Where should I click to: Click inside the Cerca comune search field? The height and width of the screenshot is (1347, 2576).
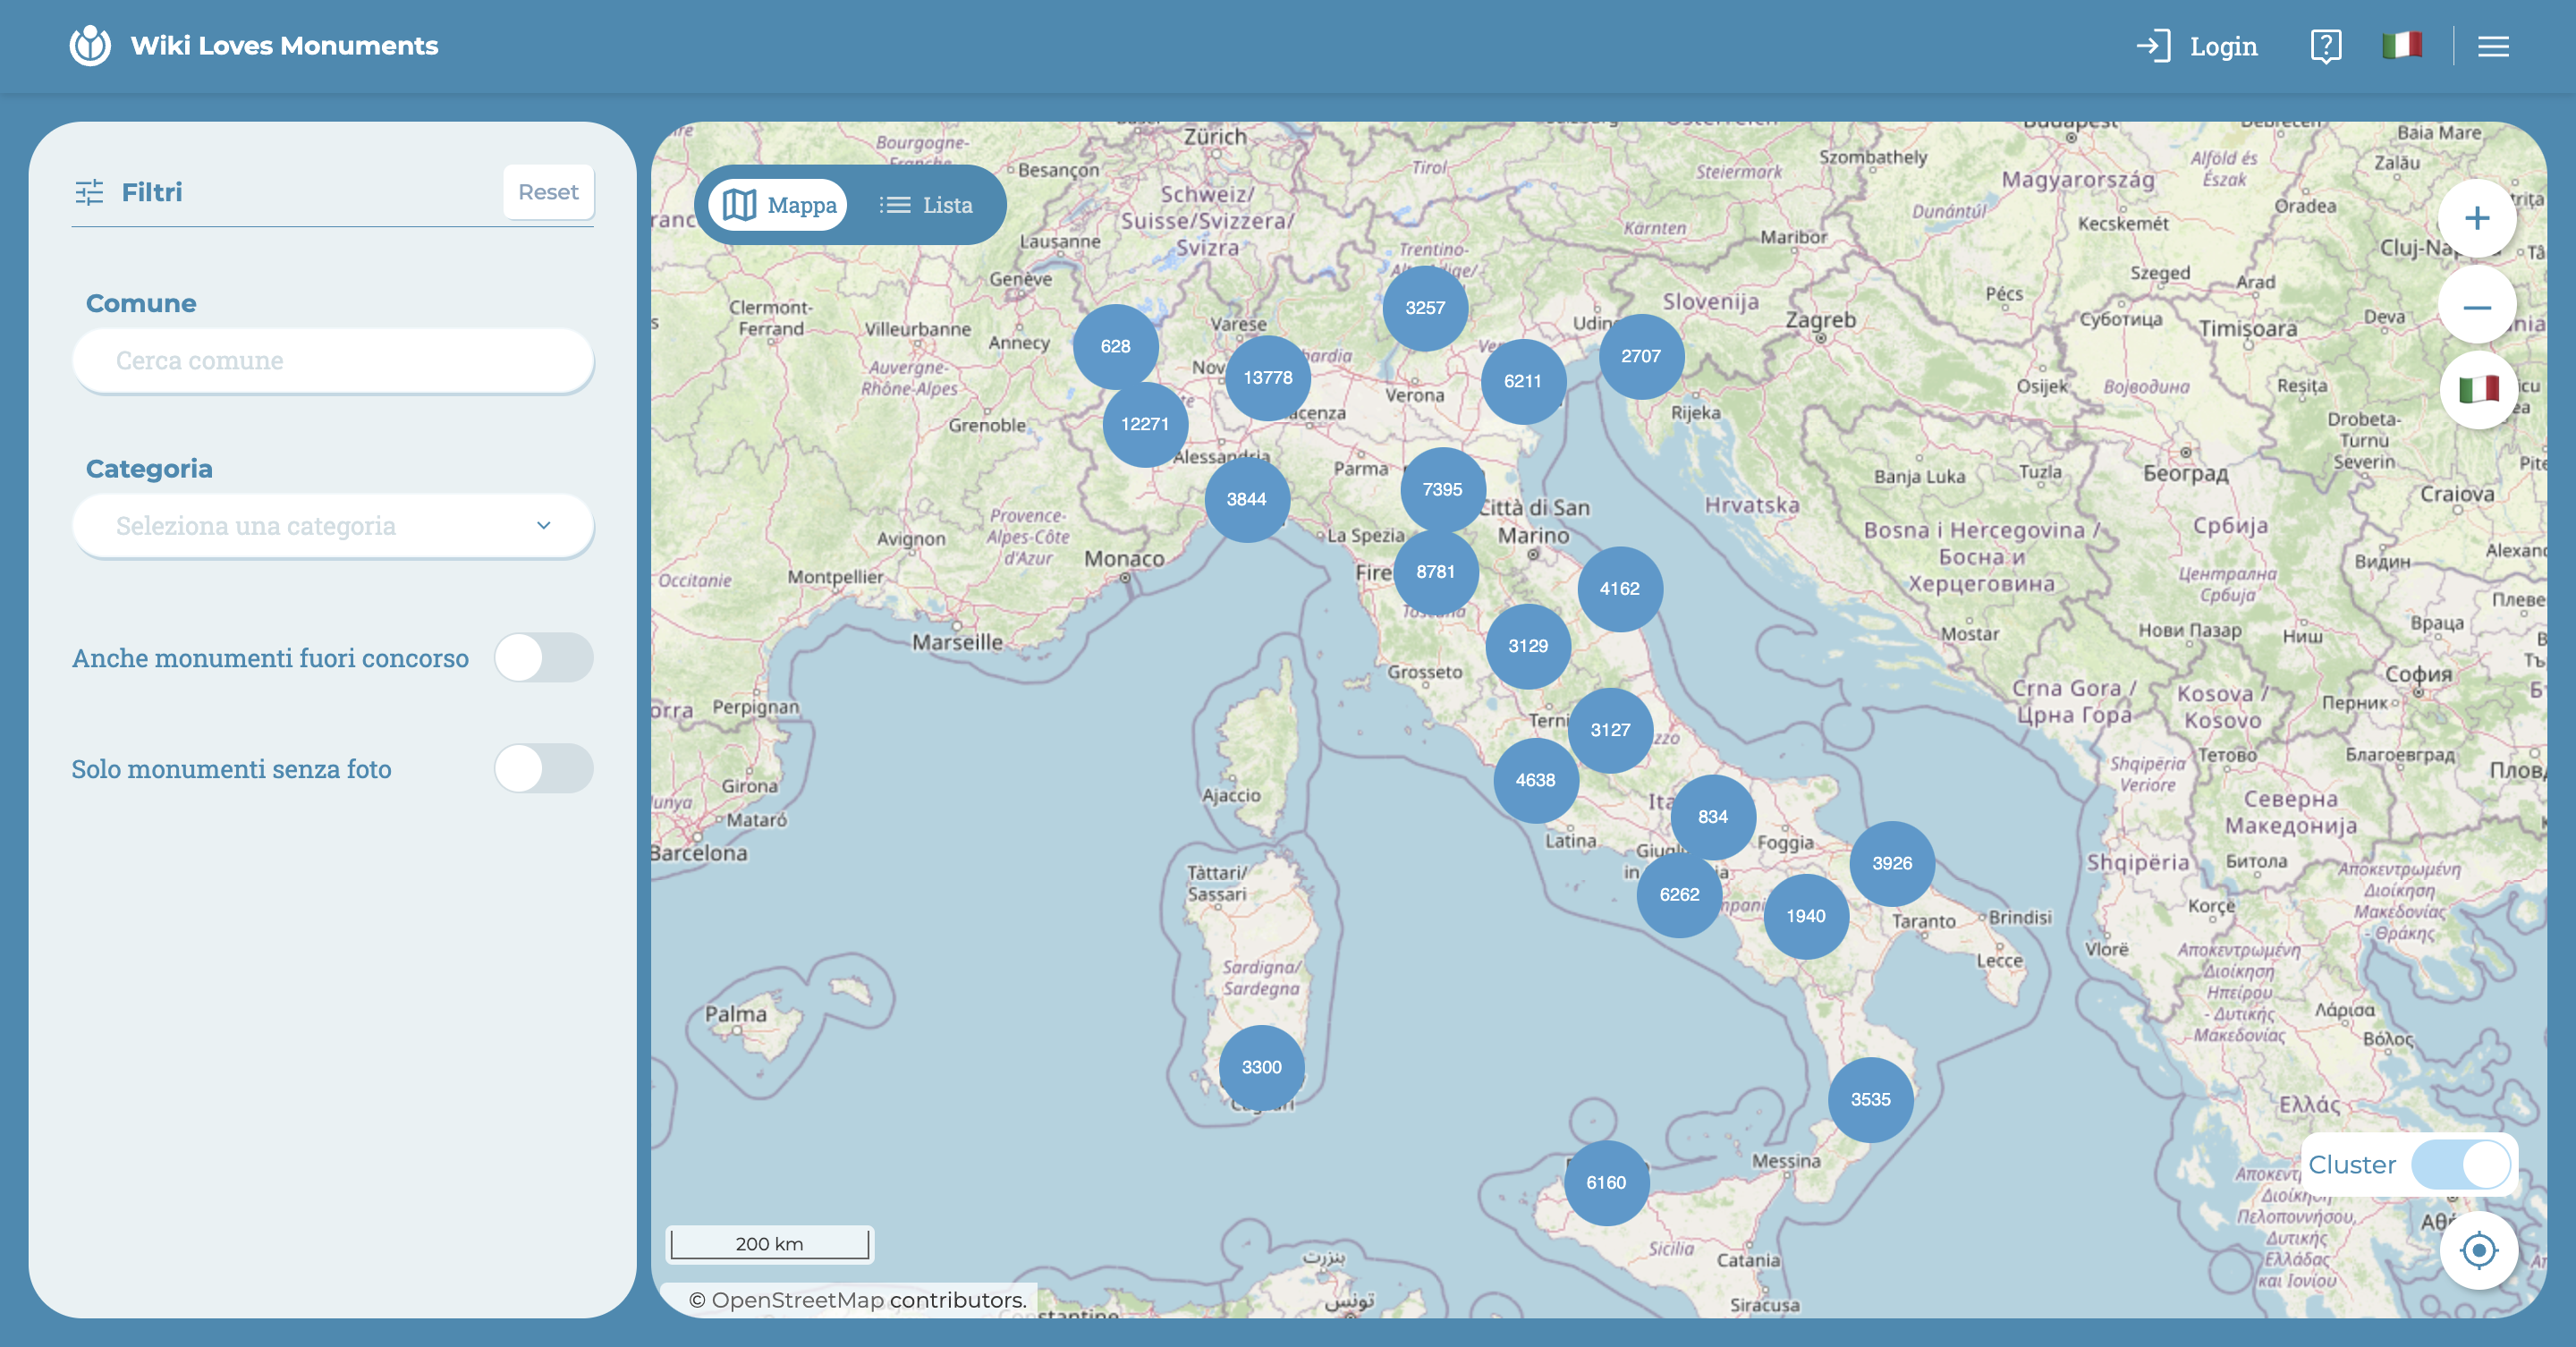tap(333, 360)
